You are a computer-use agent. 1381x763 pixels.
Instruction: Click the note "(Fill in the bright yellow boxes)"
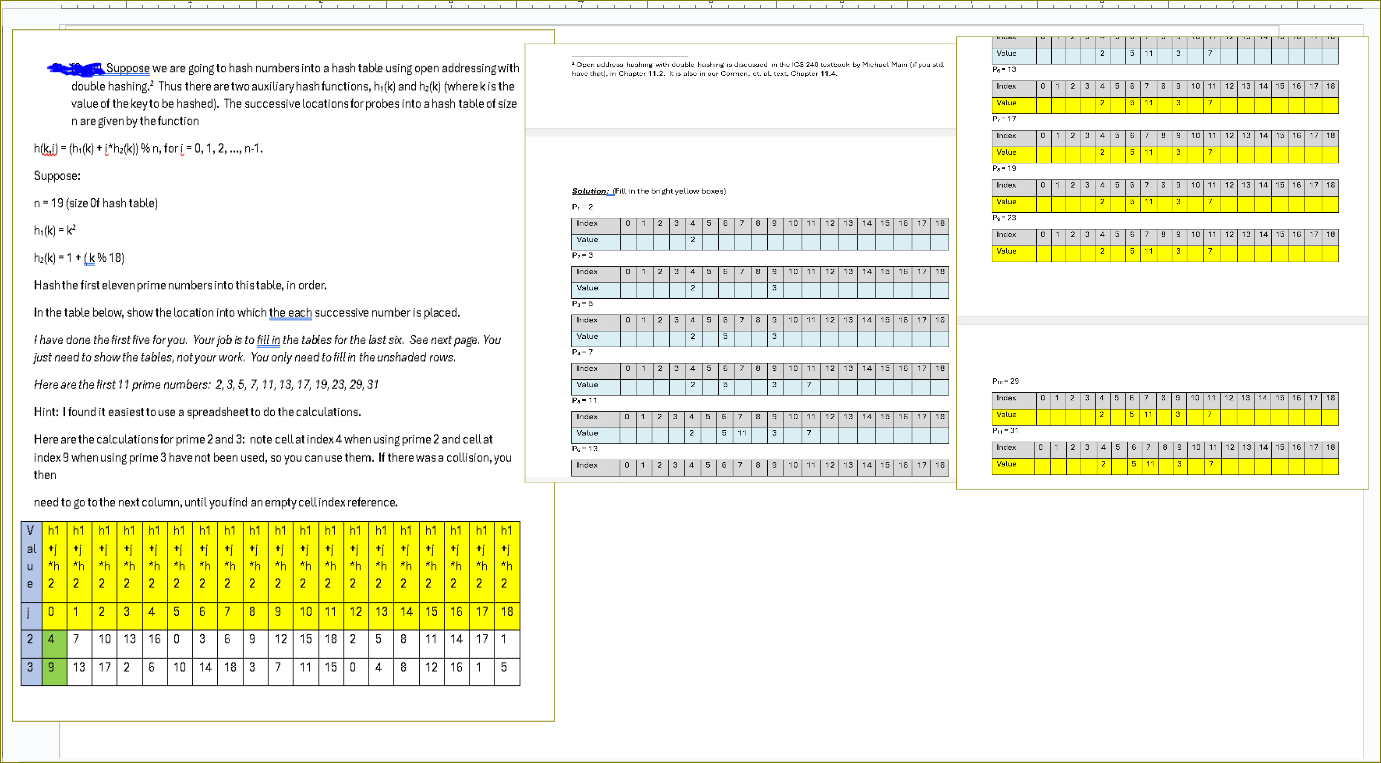pyautogui.click(x=669, y=190)
